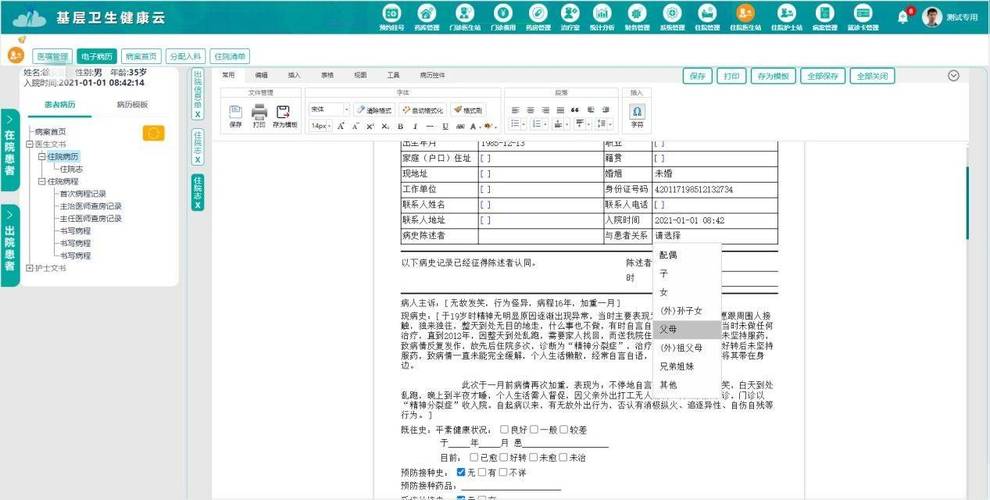Screen dimensions: 990x500
Task: Check the 良好 health status box
Action: pos(504,429)
